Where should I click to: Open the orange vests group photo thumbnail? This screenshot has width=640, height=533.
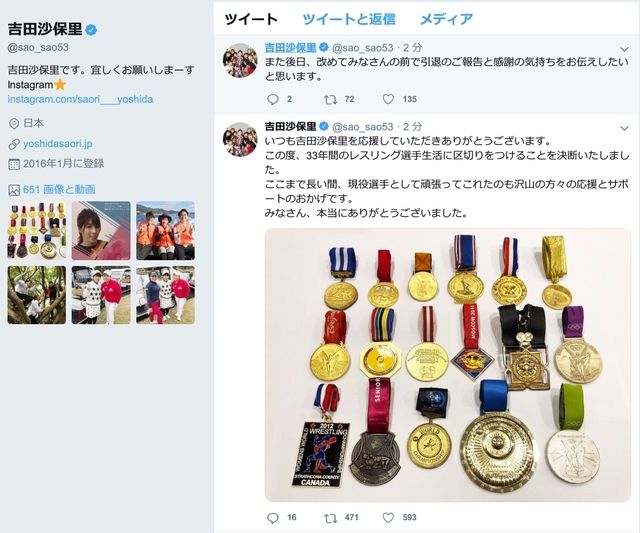[165, 231]
